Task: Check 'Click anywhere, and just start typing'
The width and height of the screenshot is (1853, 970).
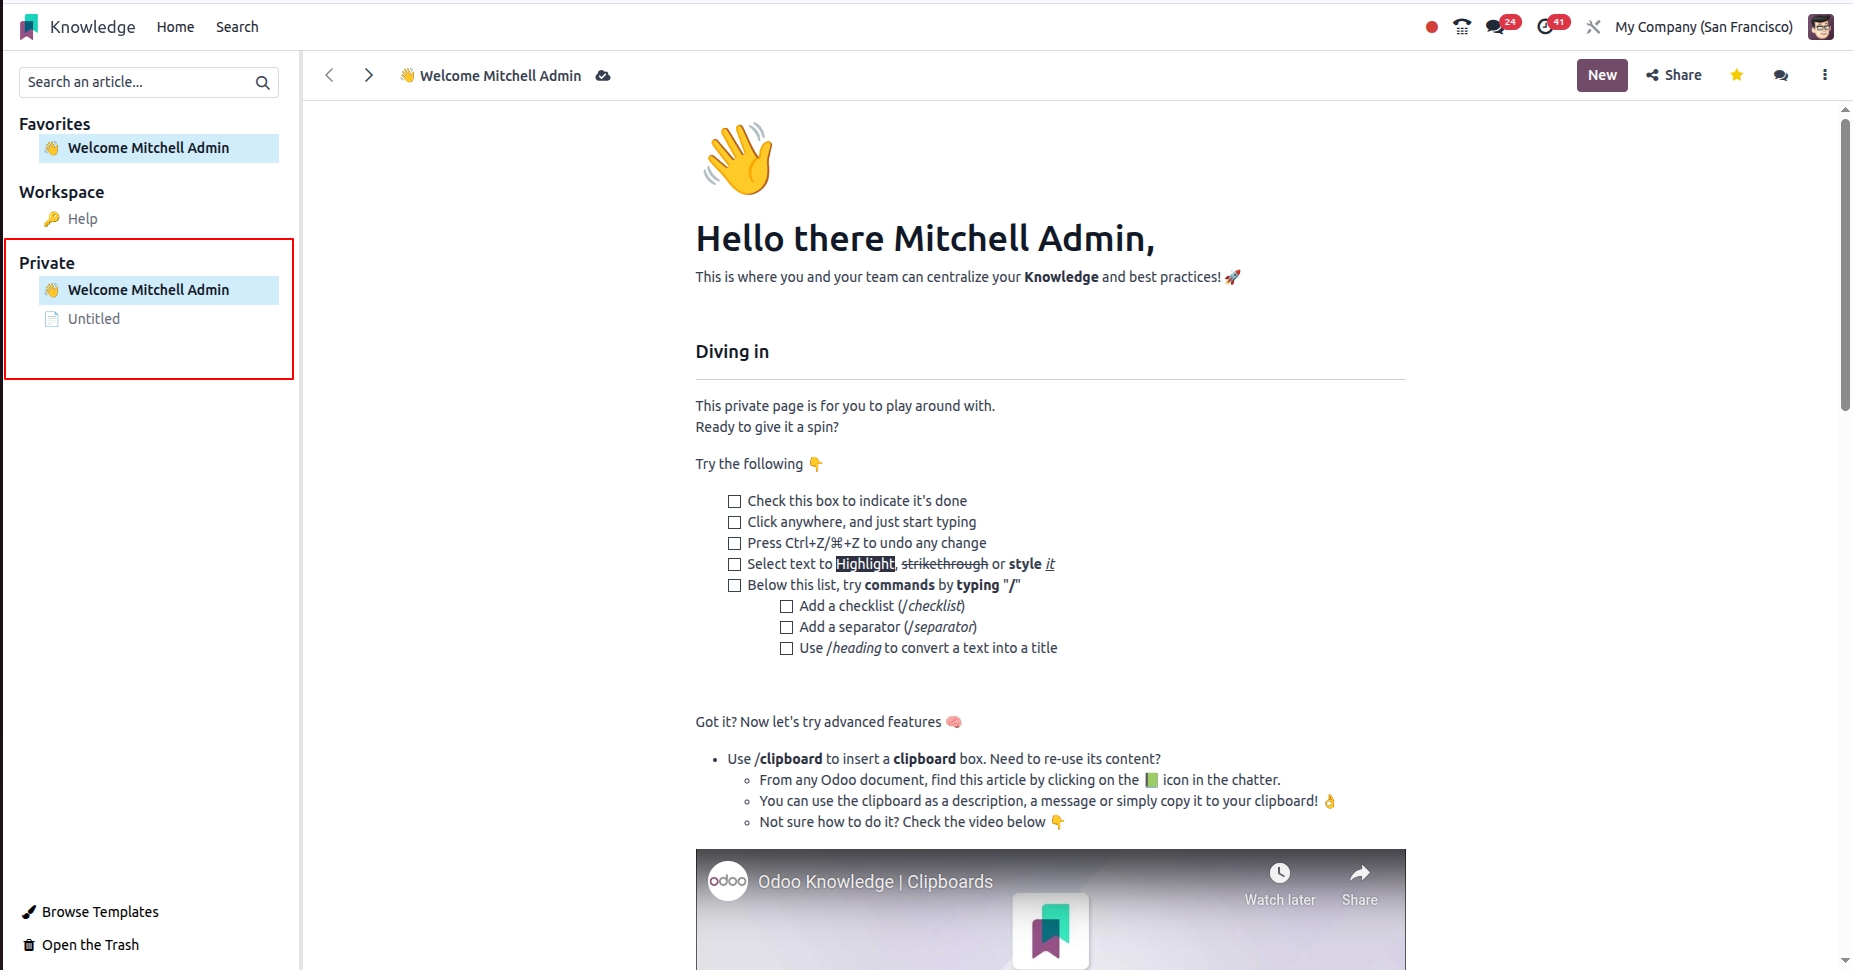Action: 734,522
